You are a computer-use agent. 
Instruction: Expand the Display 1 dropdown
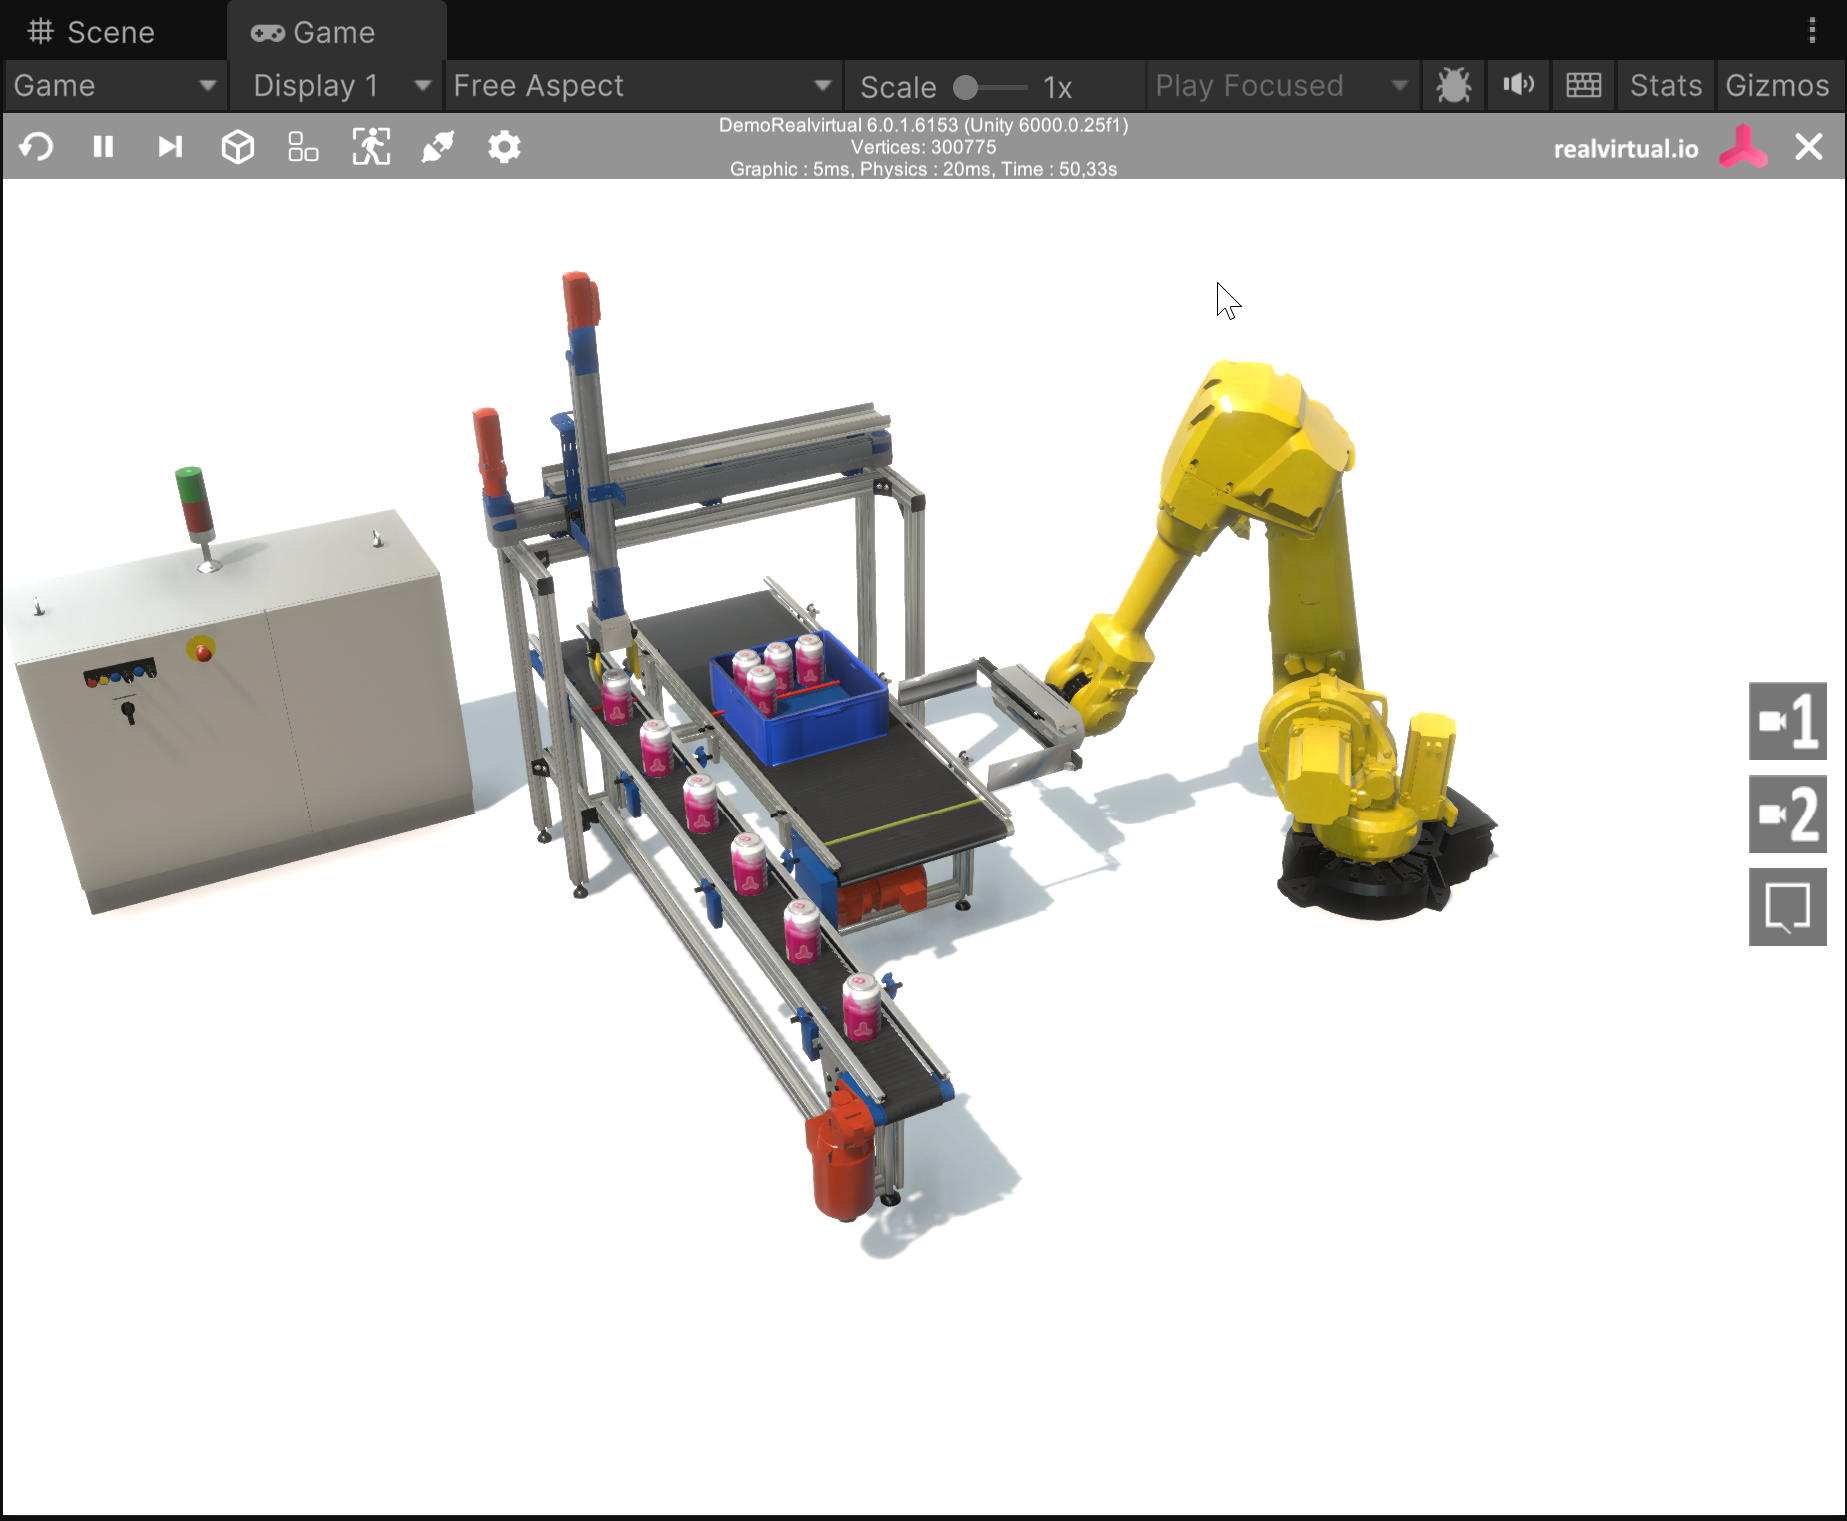point(340,86)
